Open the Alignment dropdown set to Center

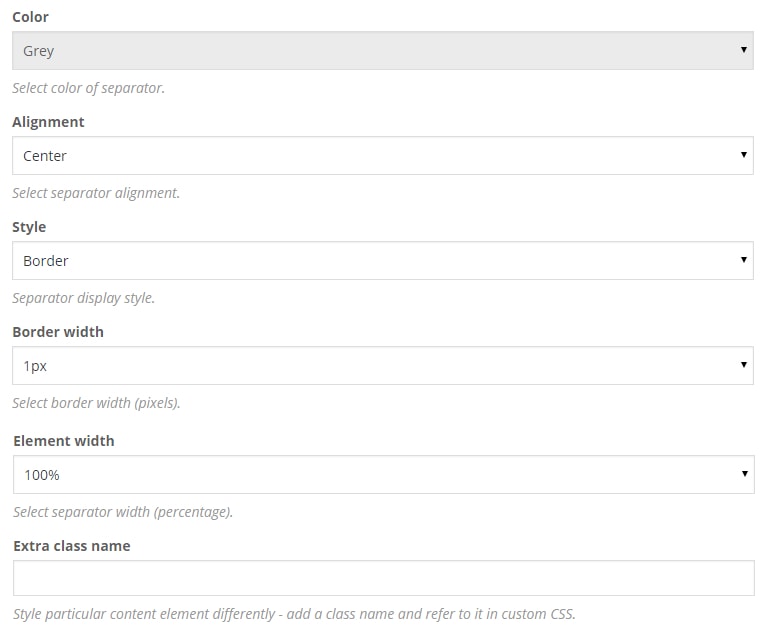[382, 156]
